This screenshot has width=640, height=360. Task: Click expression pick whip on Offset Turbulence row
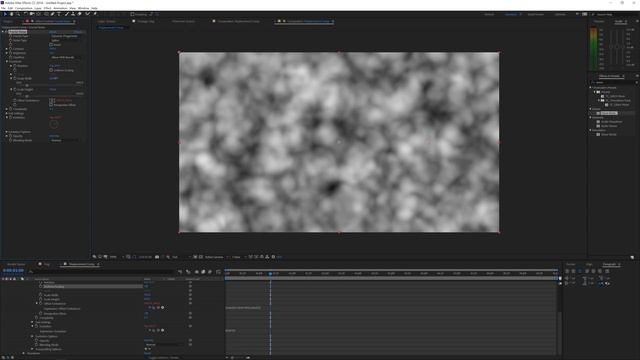(x=158, y=307)
